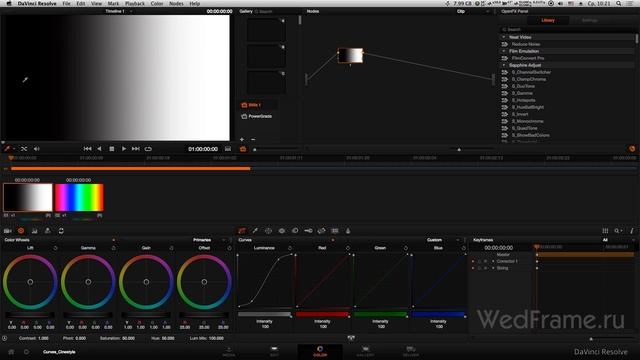This screenshot has width=640, height=360.
Task: Click the Luminance intensity slider bar
Action: tap(264, 314)
